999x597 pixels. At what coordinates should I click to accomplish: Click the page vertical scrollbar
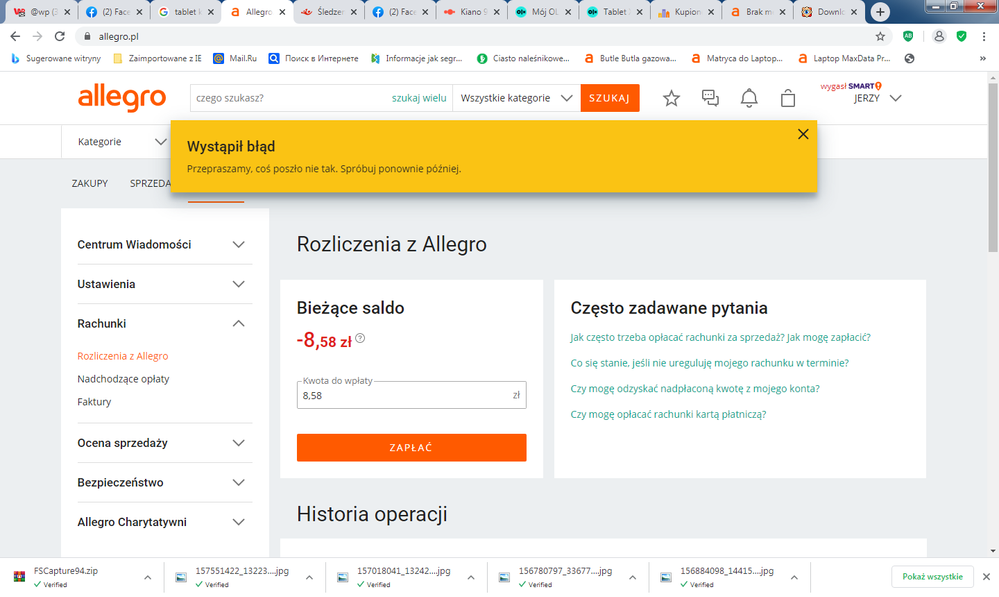pyautogui.click(x=993, y=168)
